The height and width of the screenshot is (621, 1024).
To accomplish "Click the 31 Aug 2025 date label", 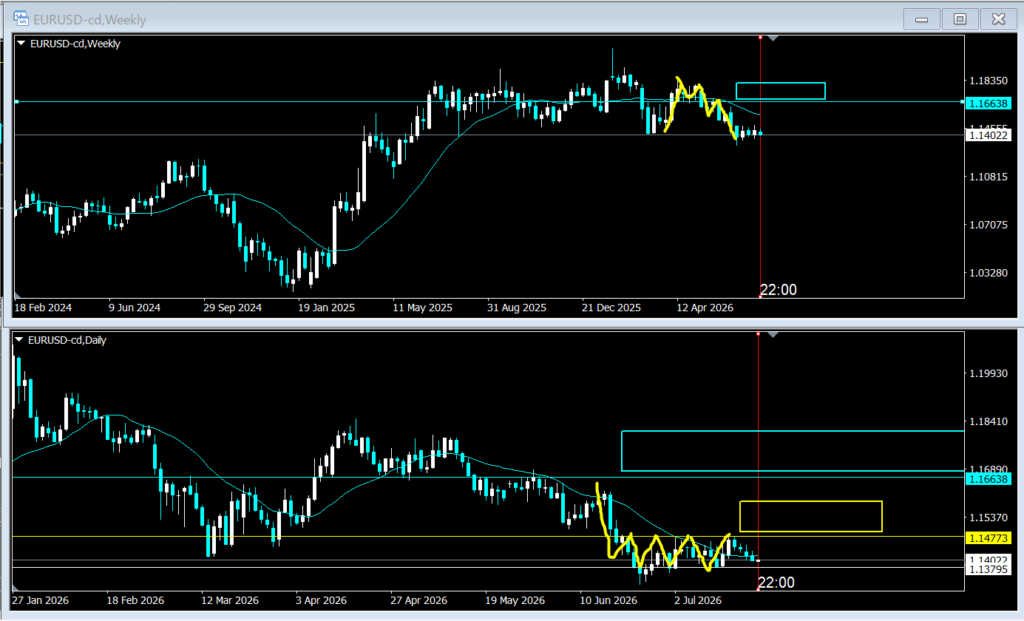I will coord(517,308).
